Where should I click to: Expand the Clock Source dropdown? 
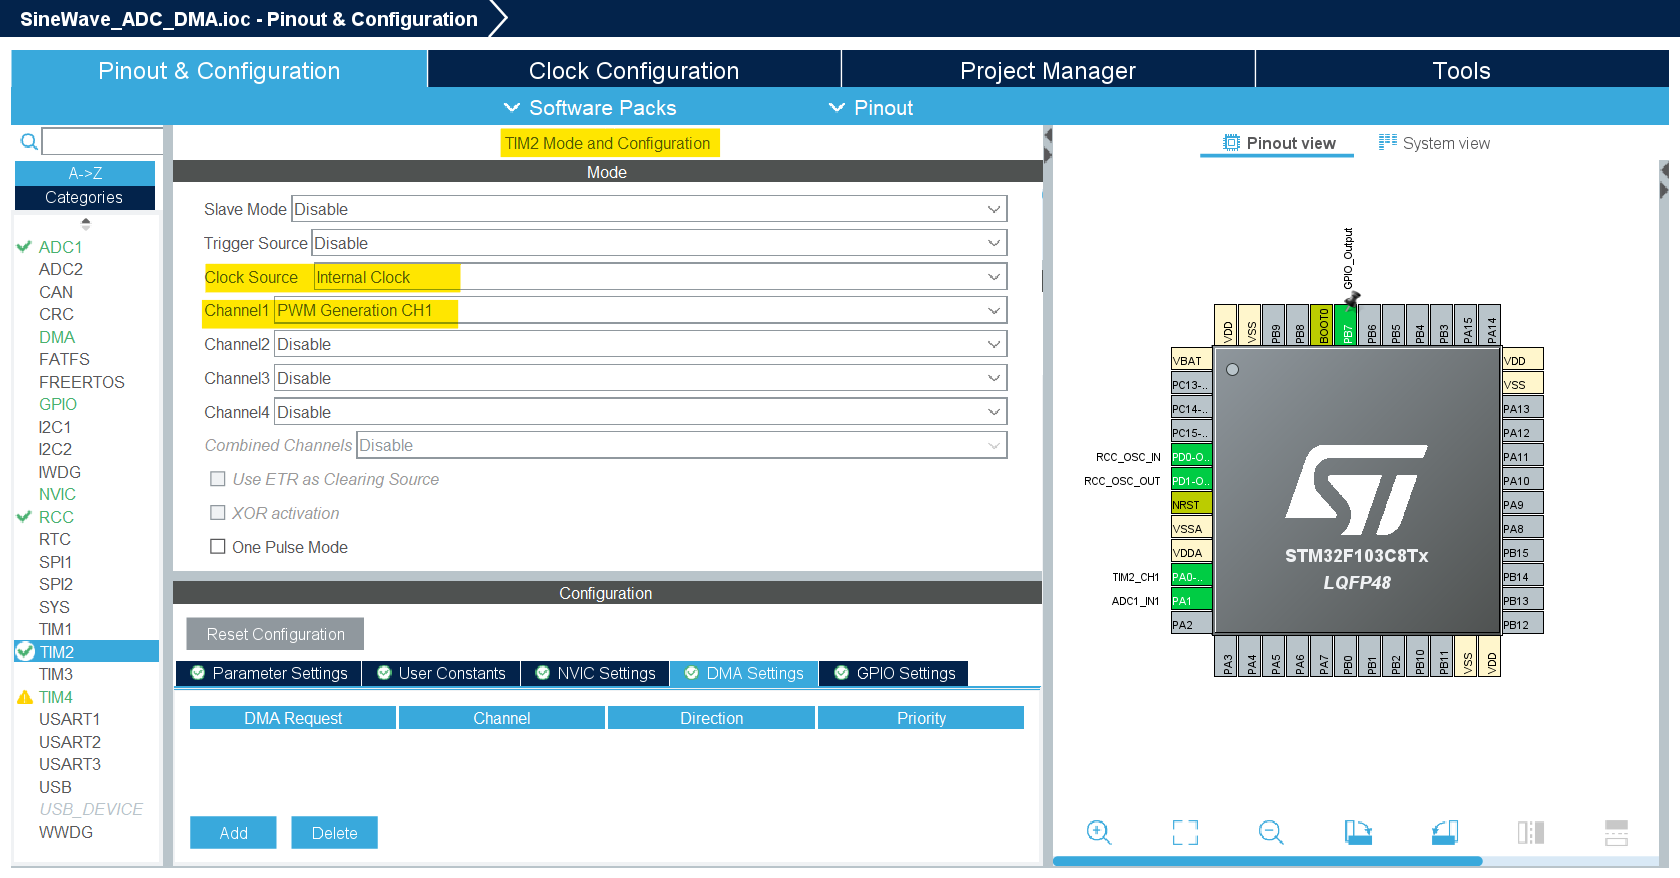tap(660, 277)
